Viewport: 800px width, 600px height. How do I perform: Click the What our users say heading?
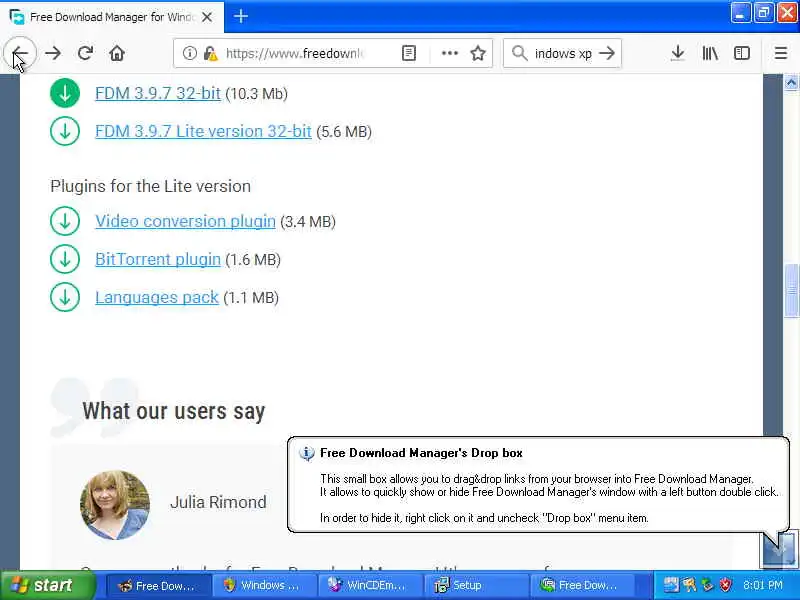click(173, 411)
